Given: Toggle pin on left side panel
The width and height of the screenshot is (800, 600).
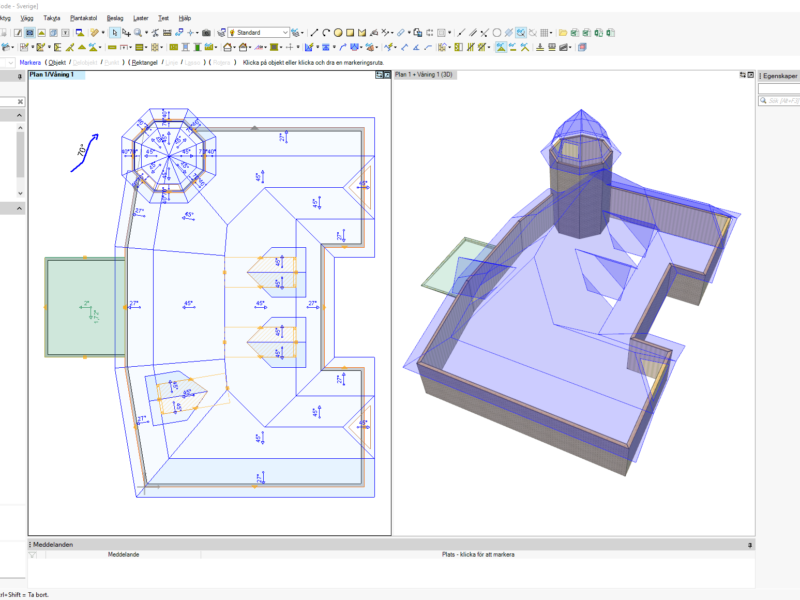Looking at the screenshot, I should click(19, 77).
